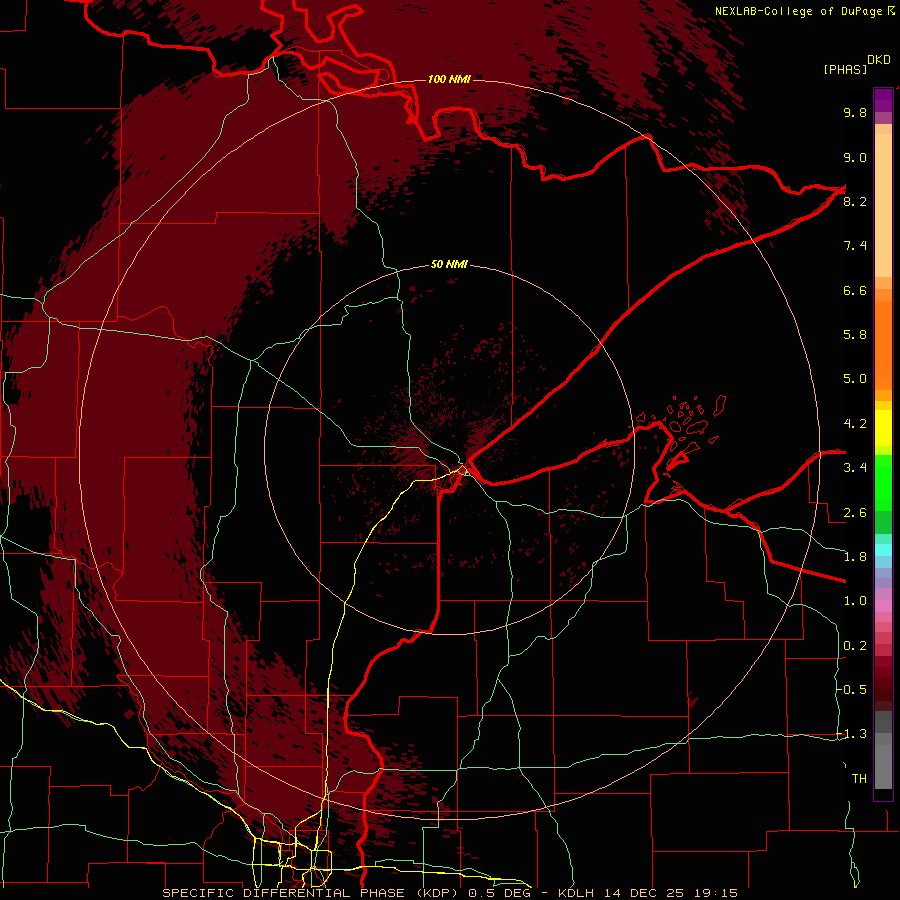Click the 9.0 scale value
Screen dimensions: 900x900
[x=855, y=157]
